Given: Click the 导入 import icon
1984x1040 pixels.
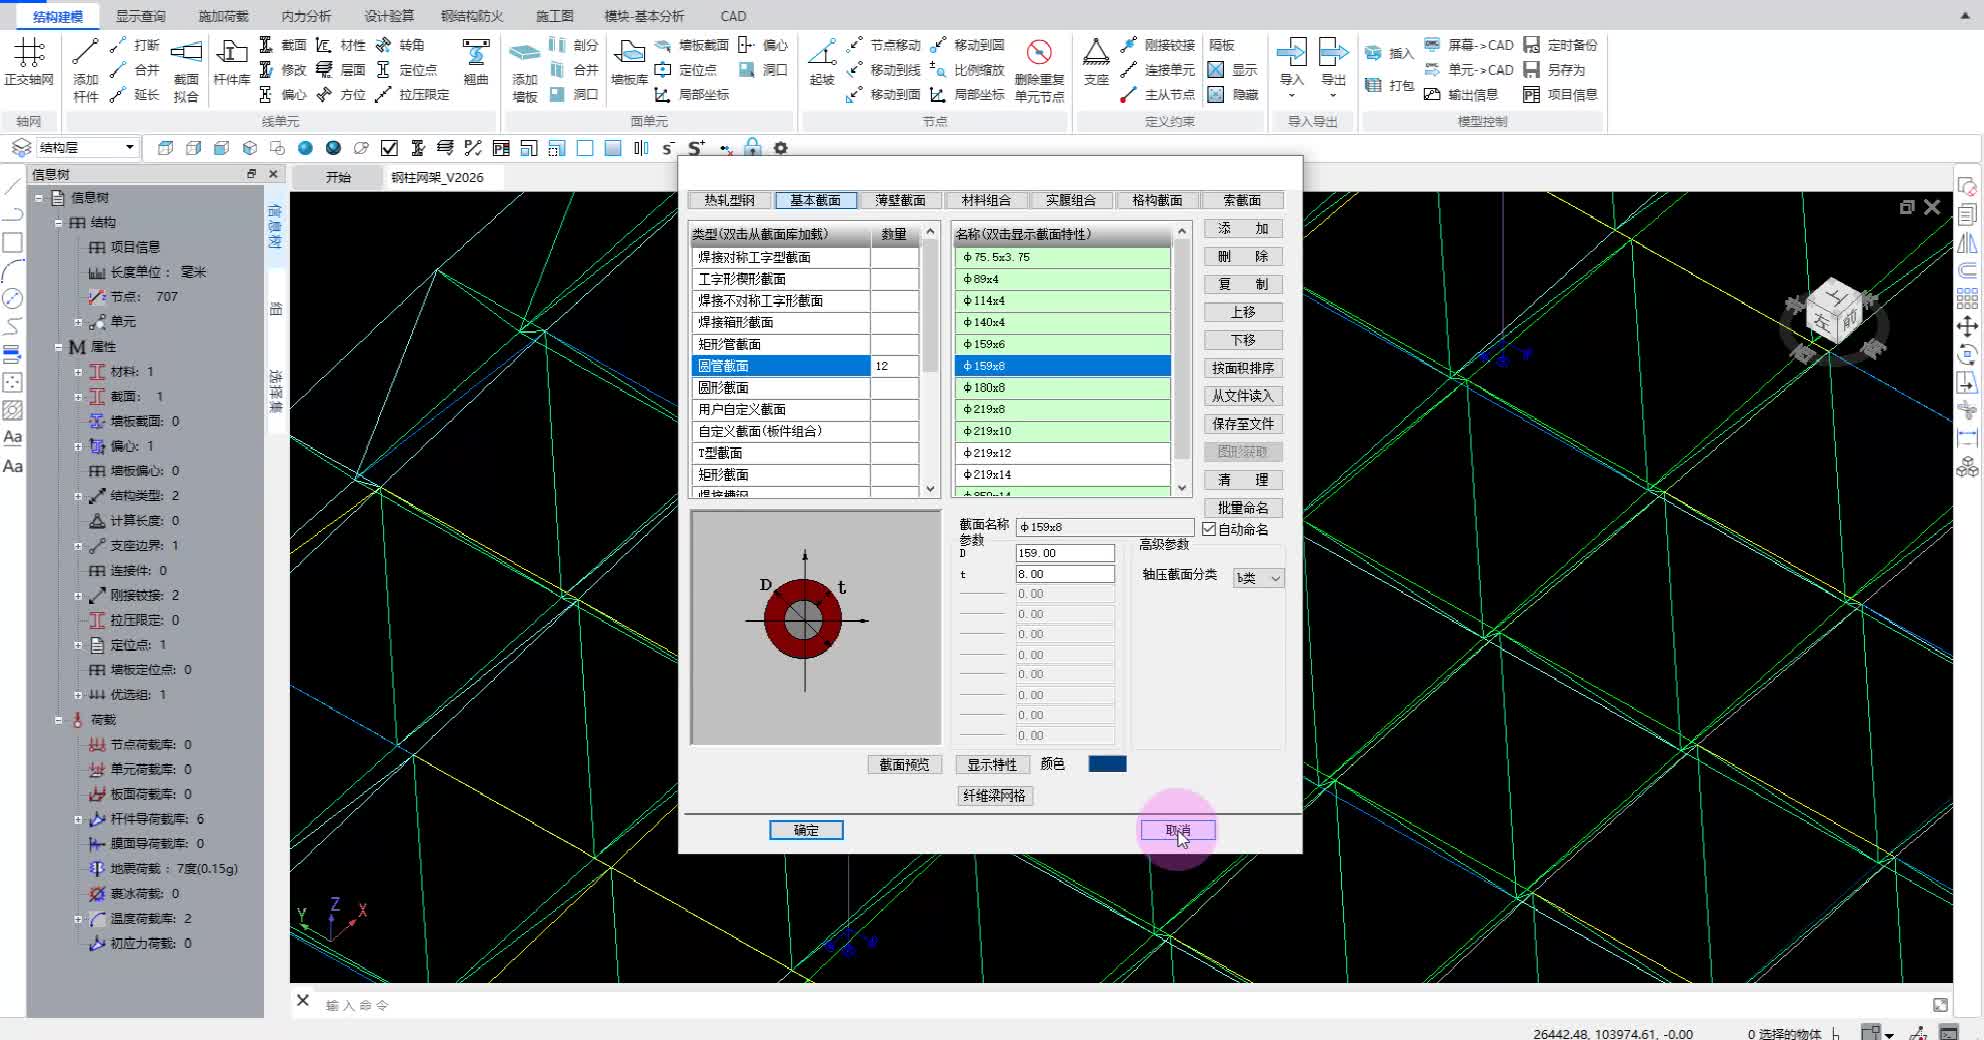Looking at the screenshot, I should click(x=1291, y=53).
